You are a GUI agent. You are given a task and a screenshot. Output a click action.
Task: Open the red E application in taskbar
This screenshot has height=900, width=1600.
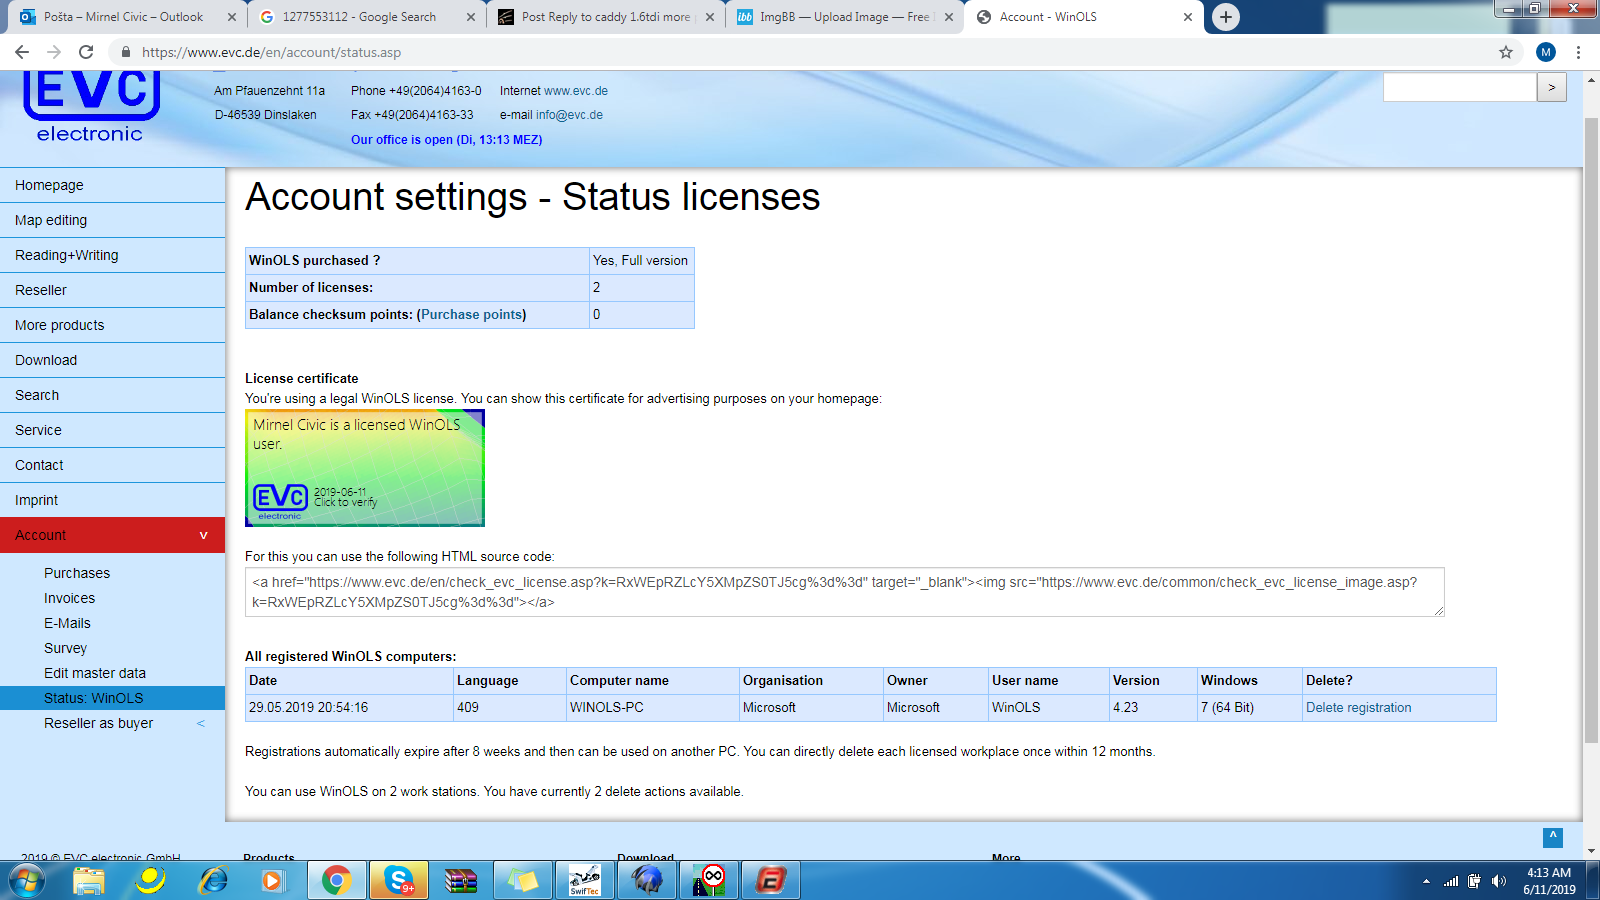pos(771,881)
